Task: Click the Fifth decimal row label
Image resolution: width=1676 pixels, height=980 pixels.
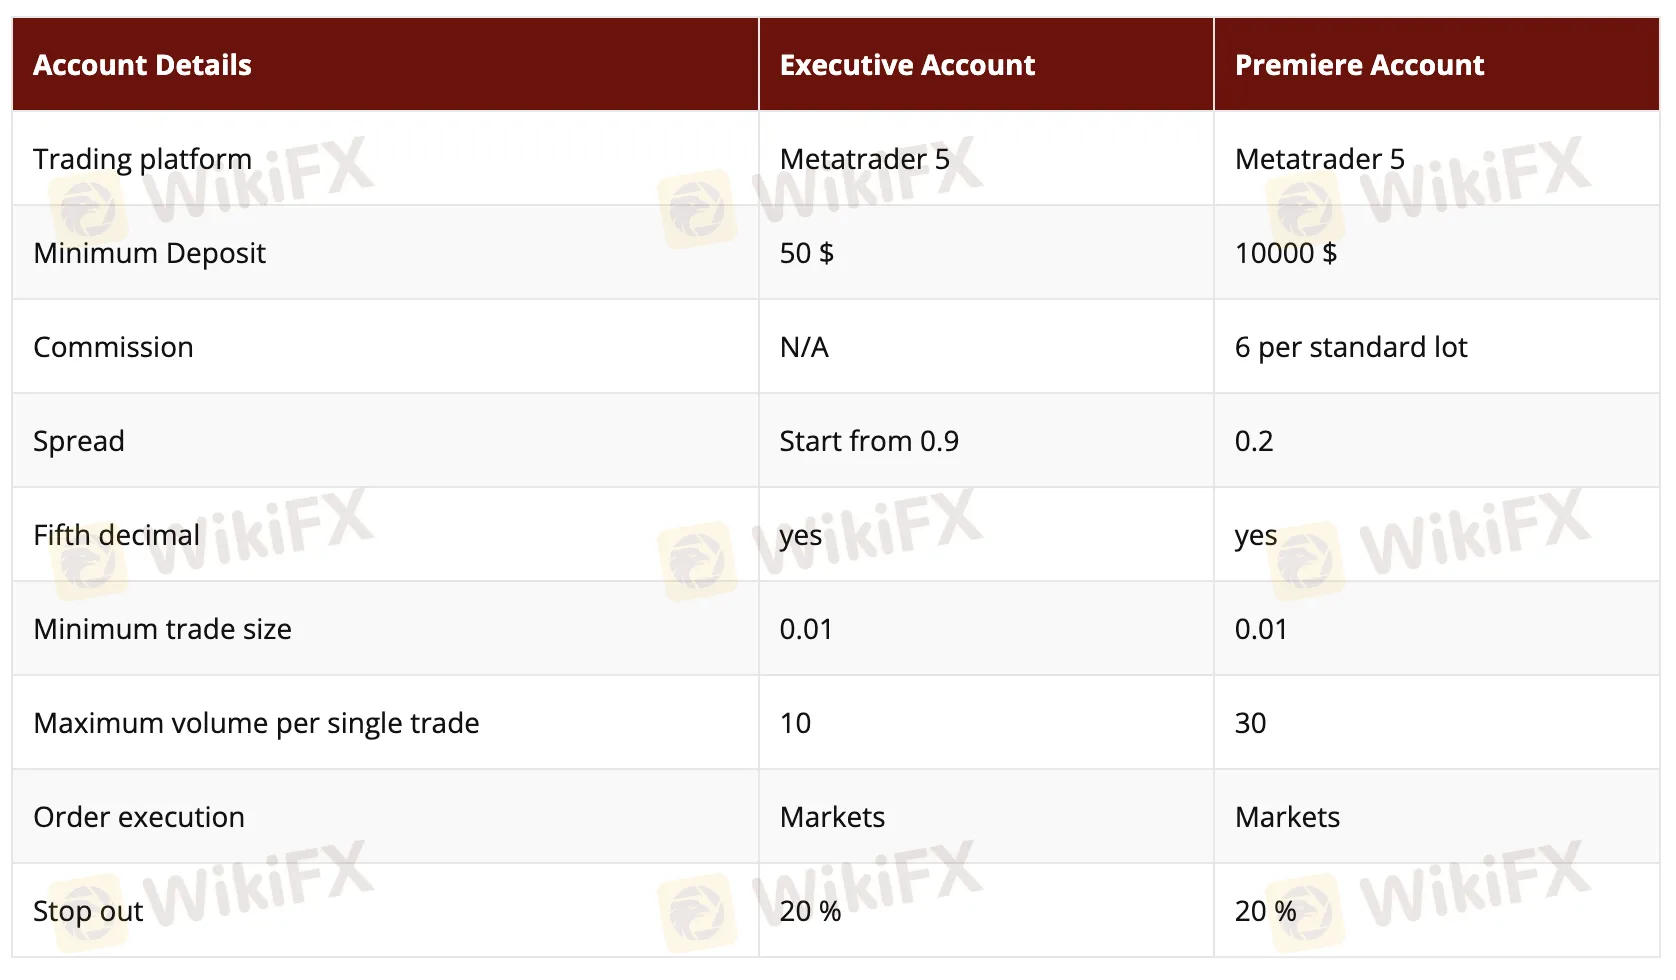Action: (116, 535)
